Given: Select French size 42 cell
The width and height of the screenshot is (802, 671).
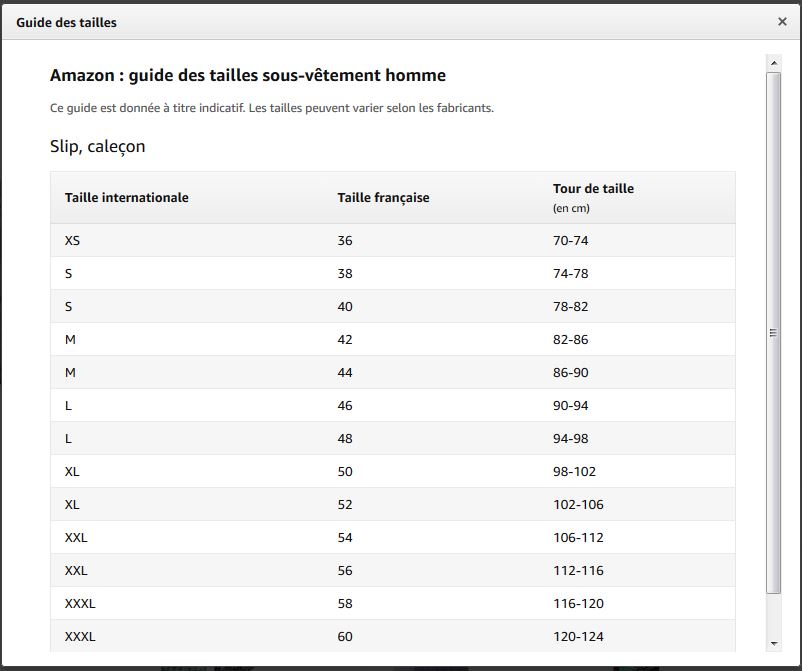Looking at the screenshot, I should pos(345,340).
